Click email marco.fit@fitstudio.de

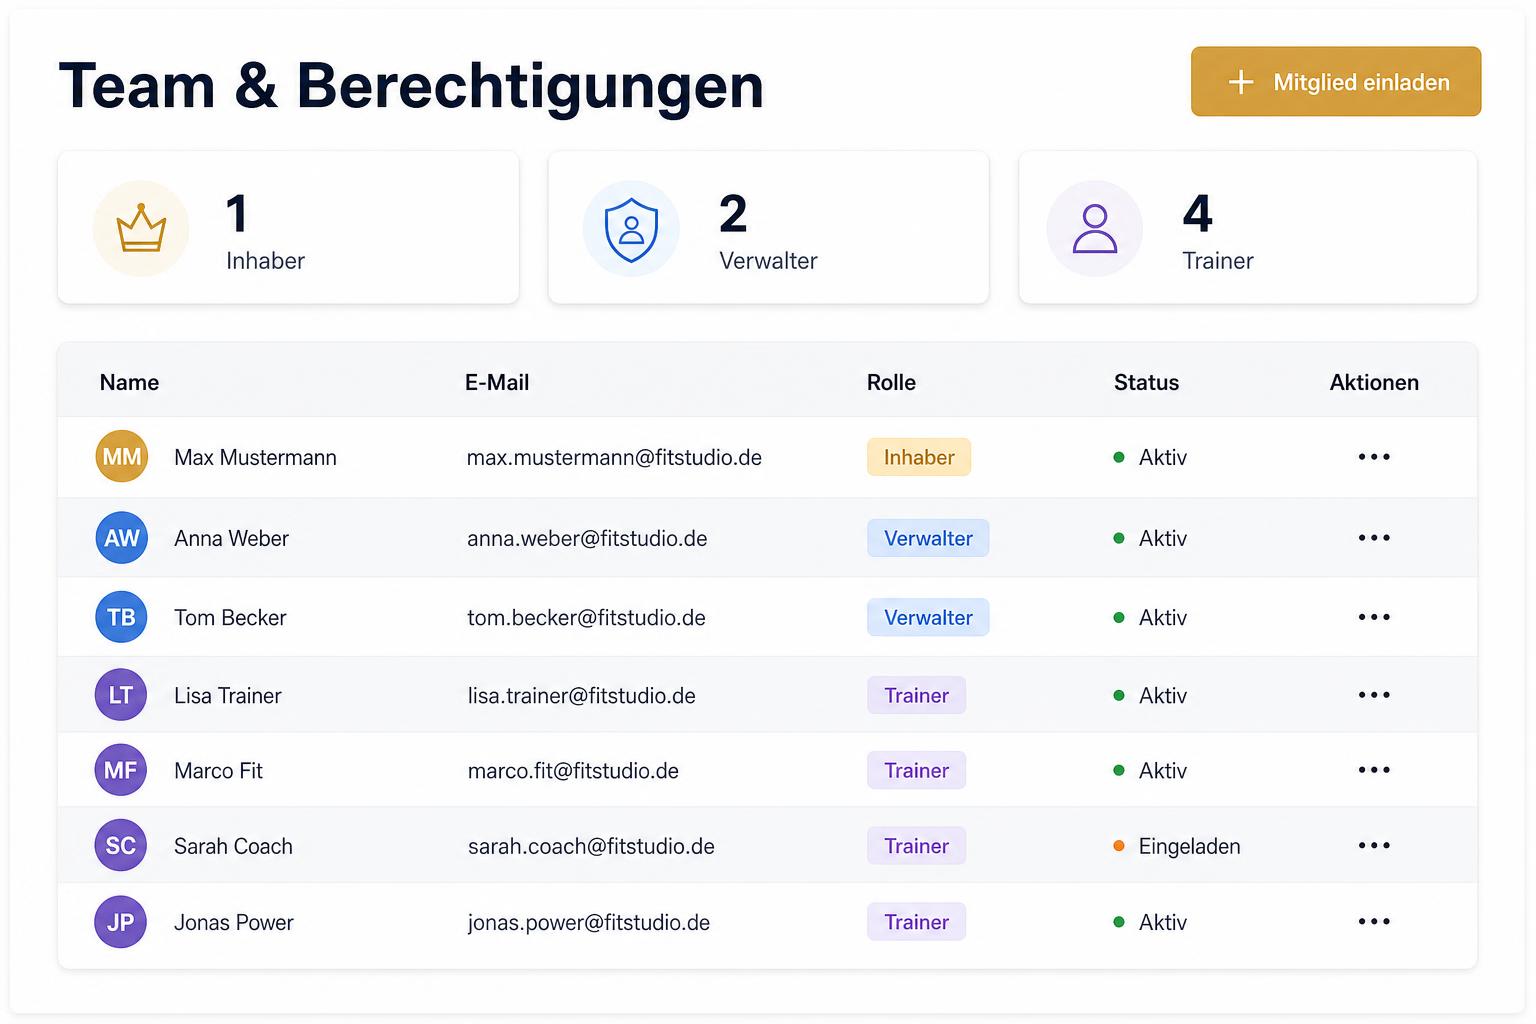[x=573, y=770]
